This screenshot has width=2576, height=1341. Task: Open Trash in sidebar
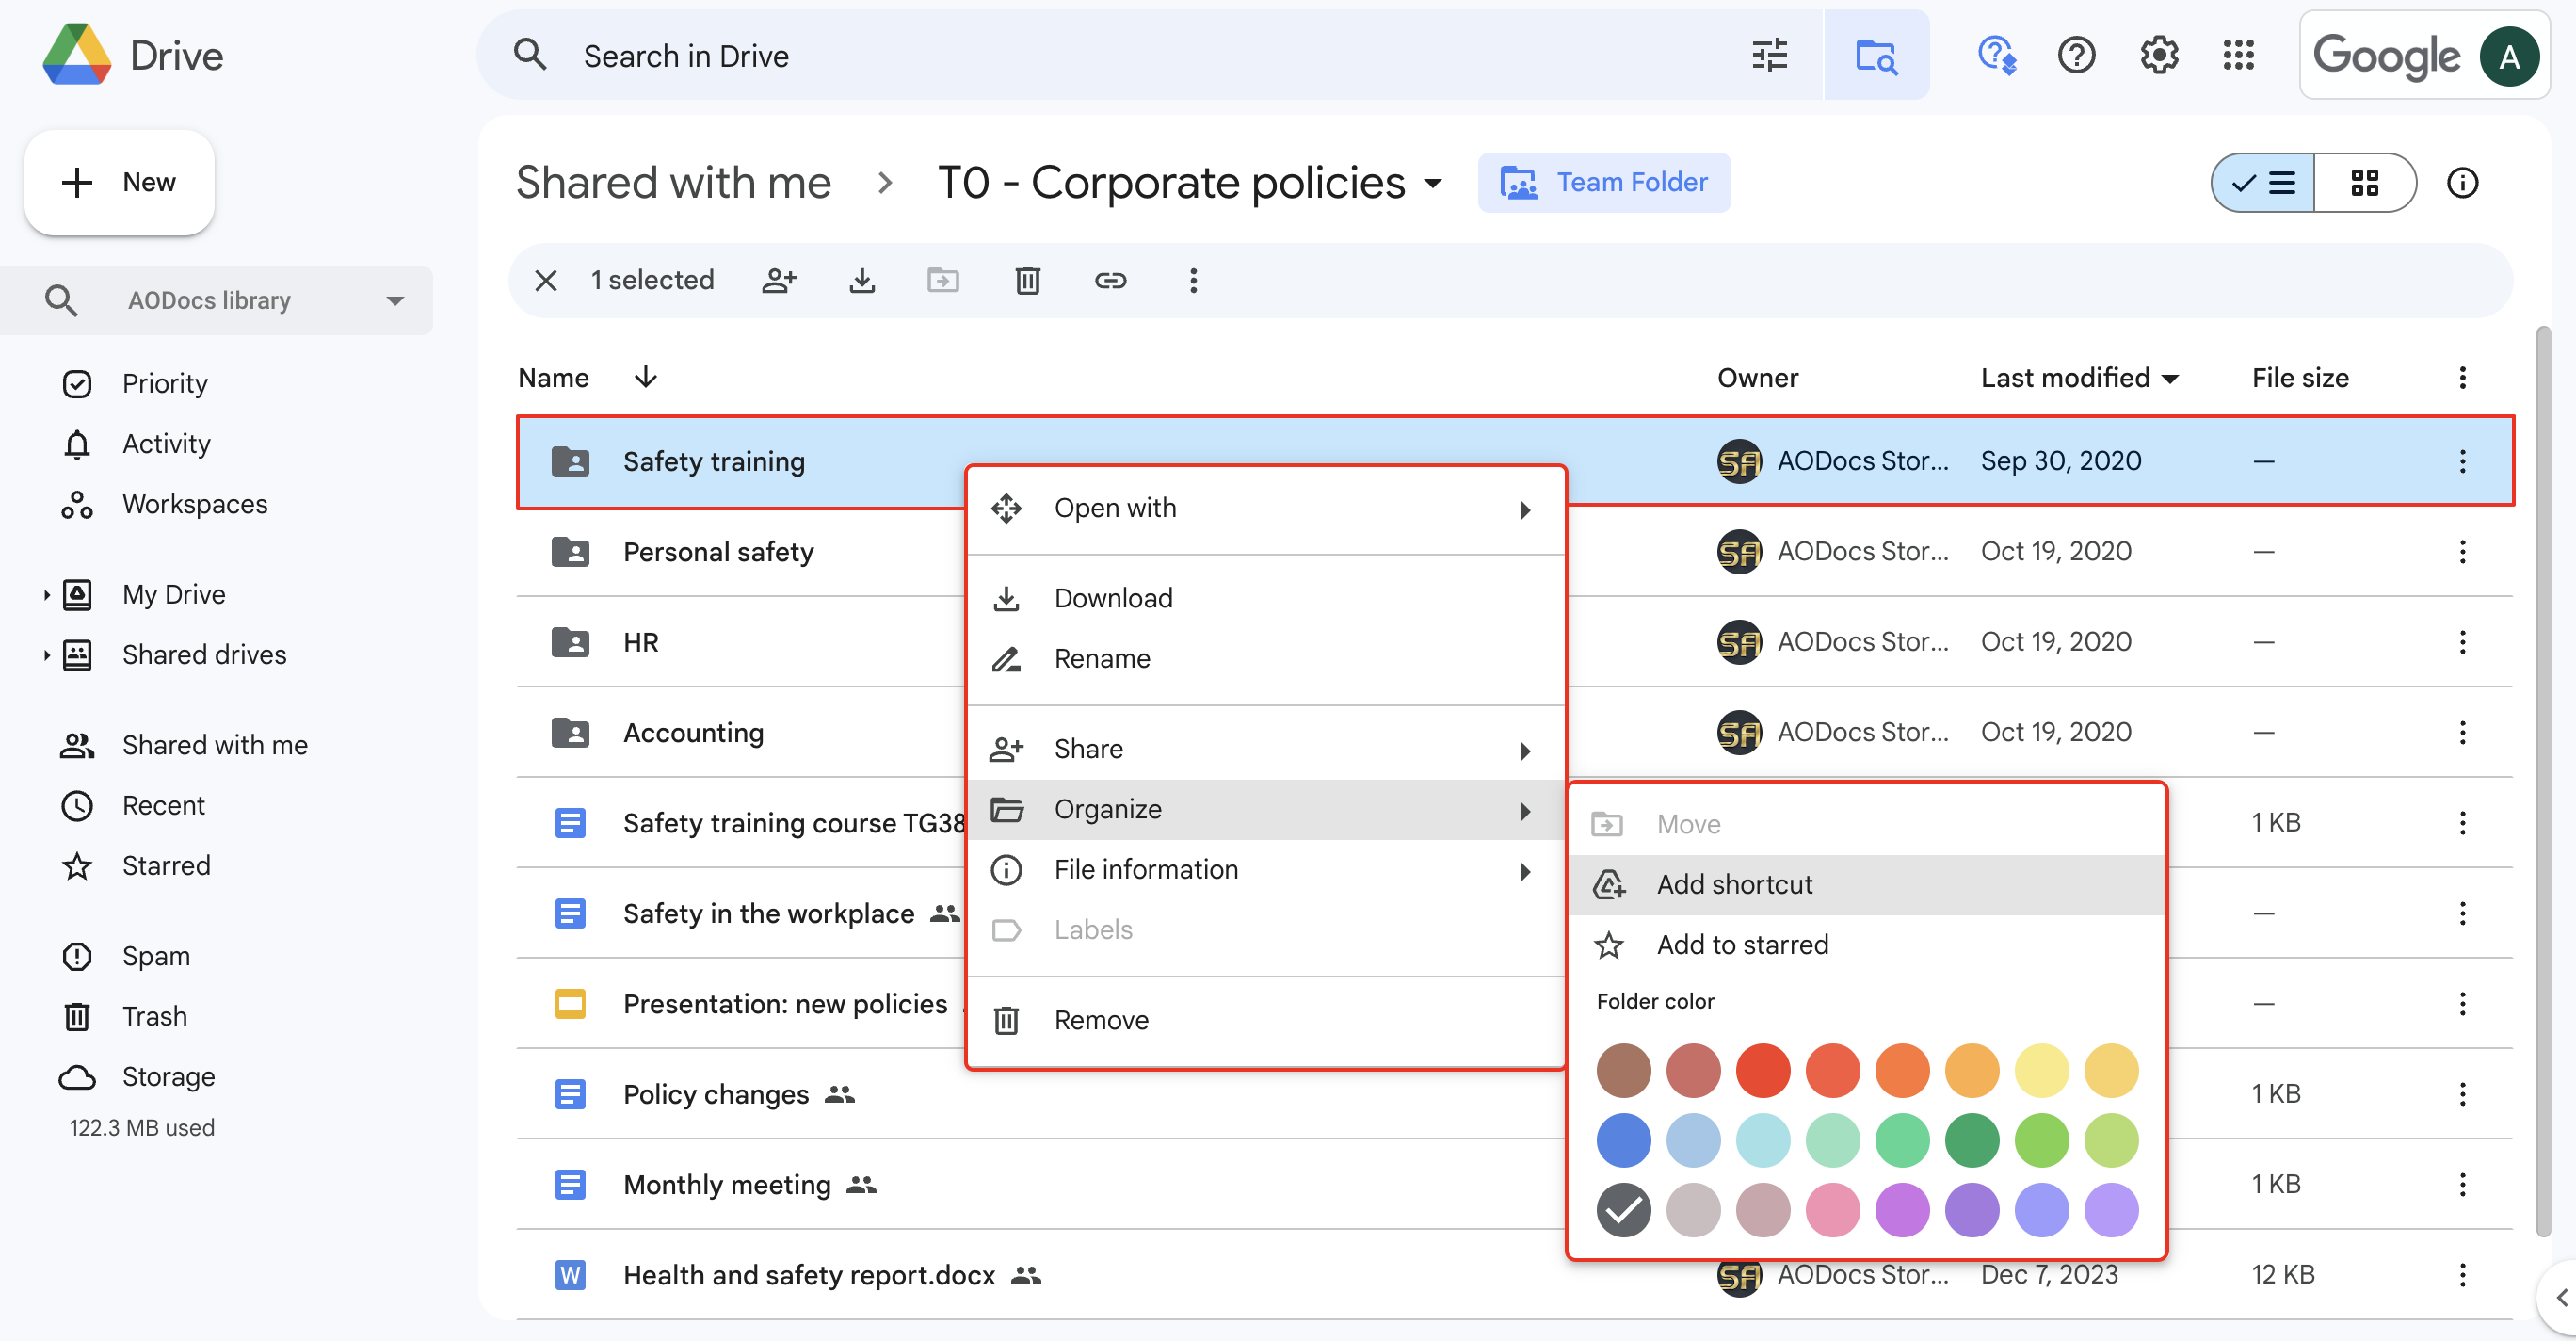[x=154, y=1017]
